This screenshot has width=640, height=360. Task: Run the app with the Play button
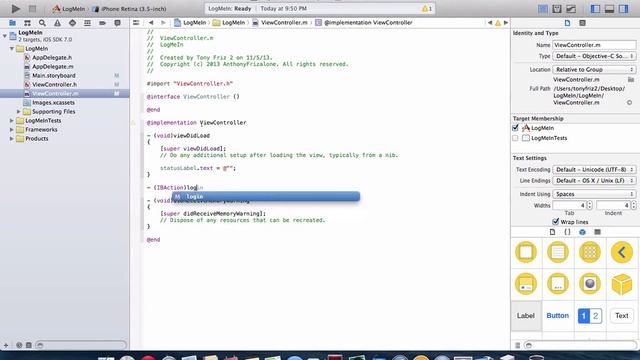(16, 8)
